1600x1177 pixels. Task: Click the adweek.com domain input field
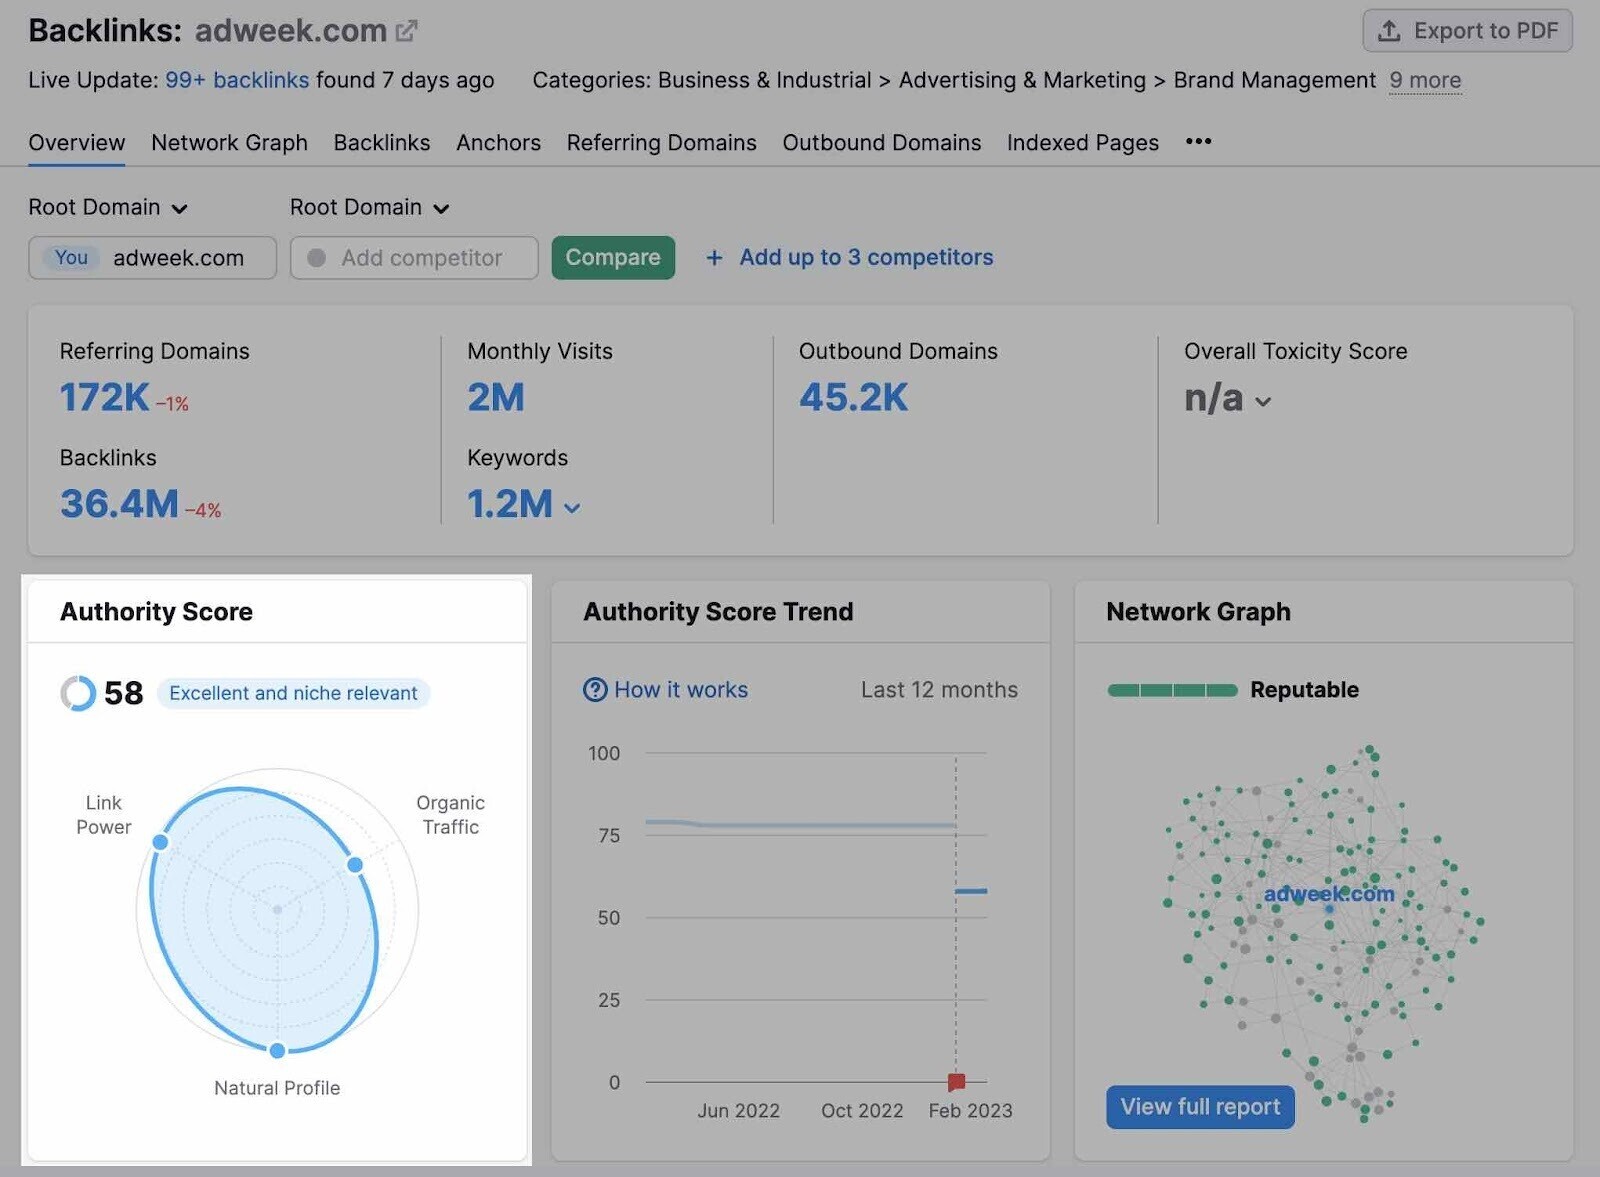pyautogui.click(x=152, y=258)
